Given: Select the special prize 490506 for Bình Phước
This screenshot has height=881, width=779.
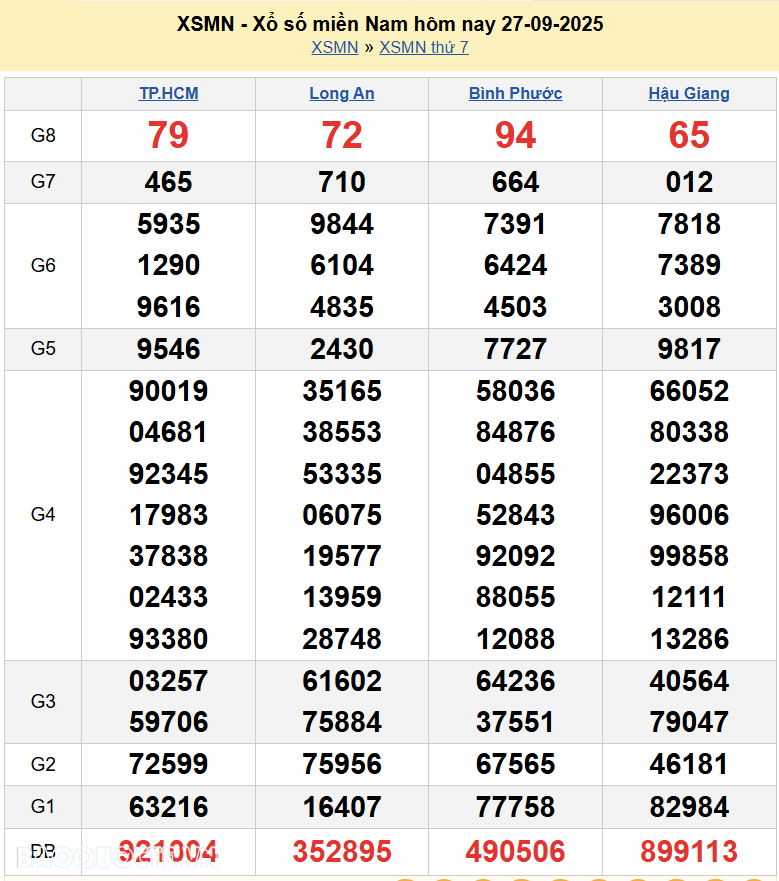Looking at the screenshot, I should [x=515, y=852].
